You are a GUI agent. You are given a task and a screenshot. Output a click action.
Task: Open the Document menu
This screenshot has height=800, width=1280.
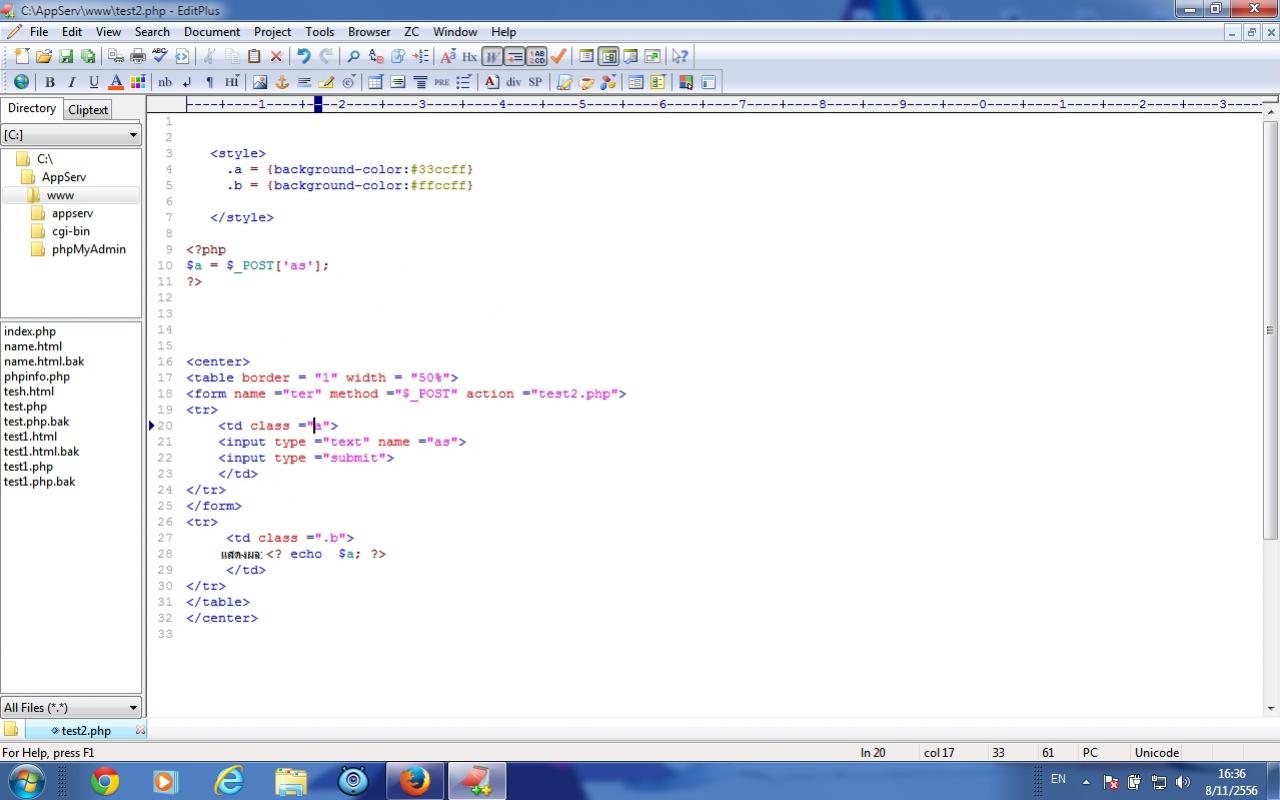point(212,32)
